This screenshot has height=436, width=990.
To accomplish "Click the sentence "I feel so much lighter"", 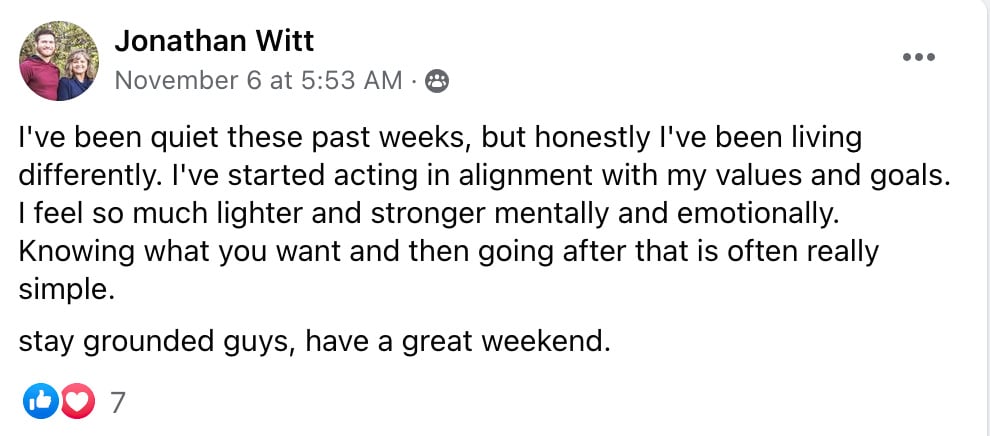I will tap(431, 215).
